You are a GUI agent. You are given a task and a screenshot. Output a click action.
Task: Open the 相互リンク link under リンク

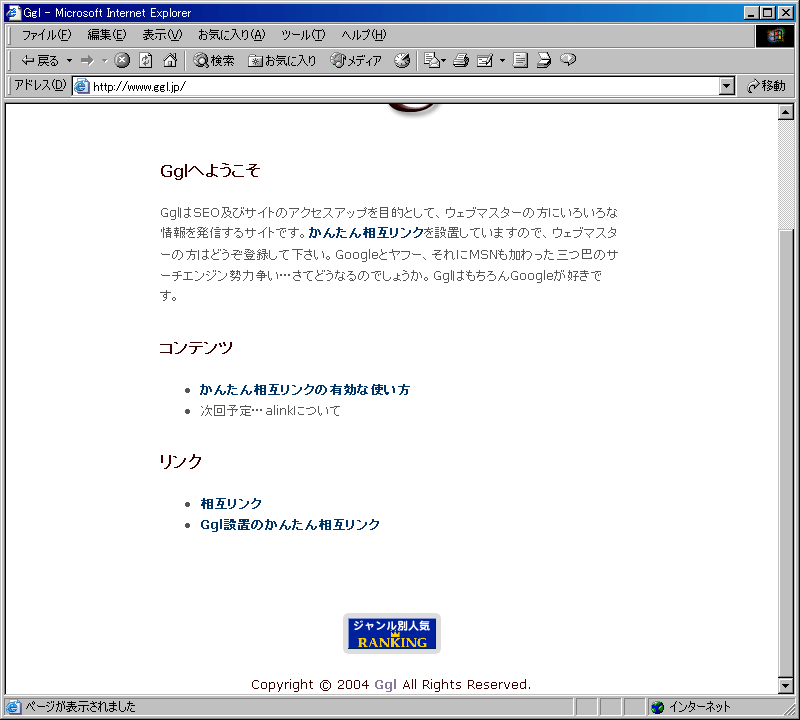(231, 504)
